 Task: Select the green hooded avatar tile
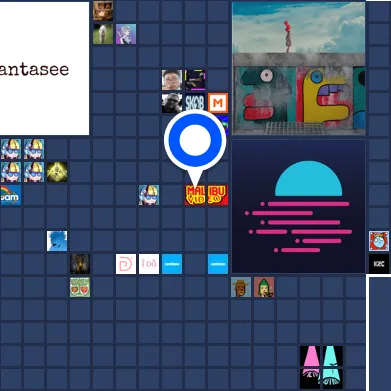click(264, 287)
